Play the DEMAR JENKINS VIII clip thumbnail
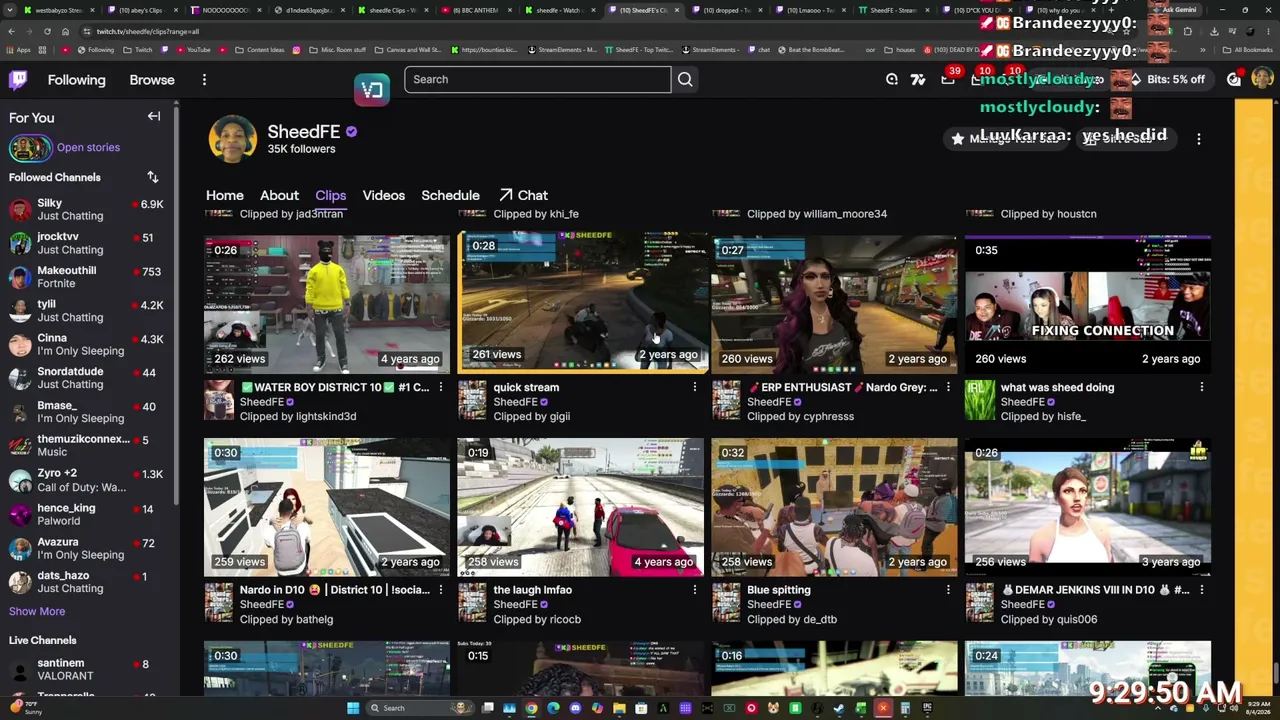This screenshot has height=720, width=1280. [1088, 507]
